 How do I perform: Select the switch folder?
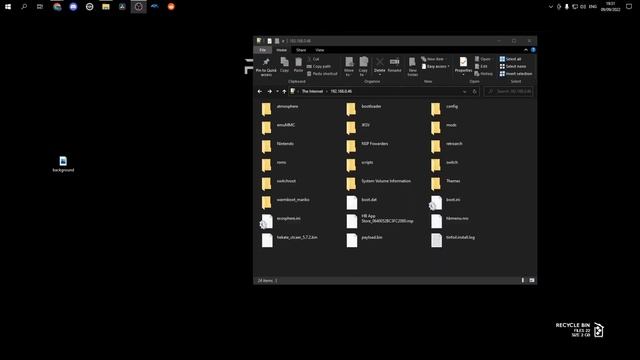click(x=444, y=164)
